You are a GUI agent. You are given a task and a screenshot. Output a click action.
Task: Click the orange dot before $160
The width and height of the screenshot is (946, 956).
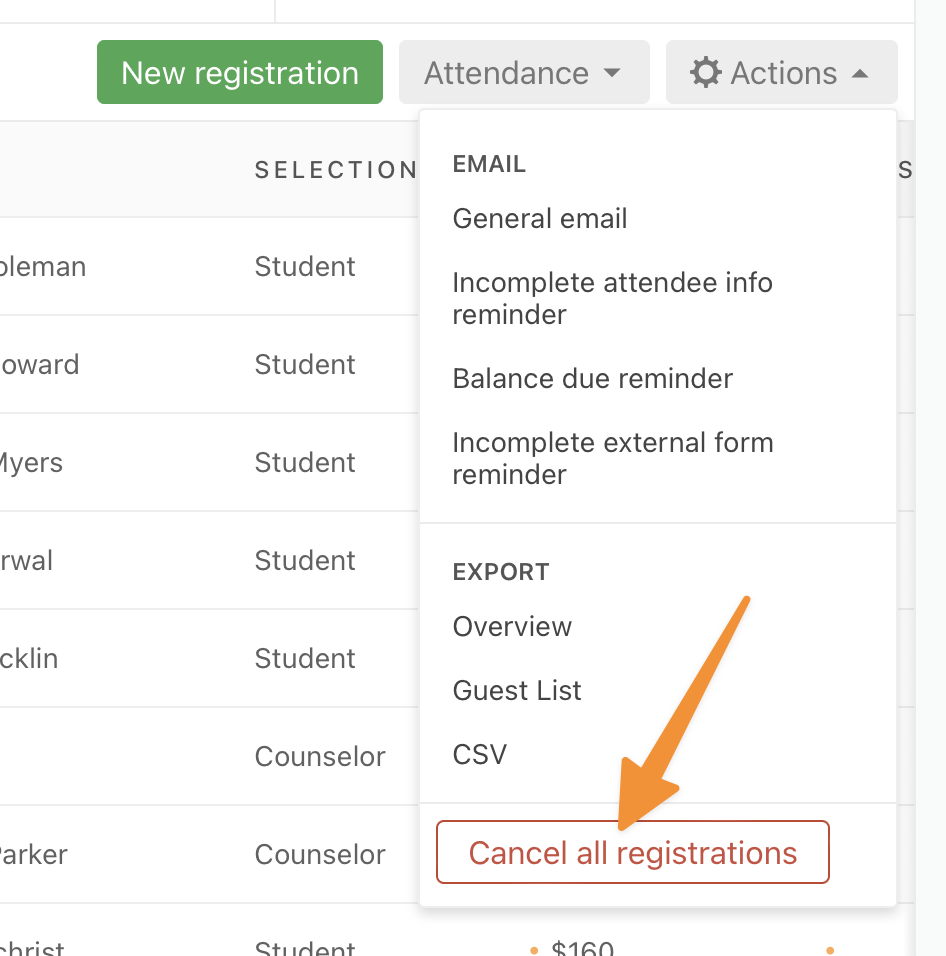click(534, 950)
